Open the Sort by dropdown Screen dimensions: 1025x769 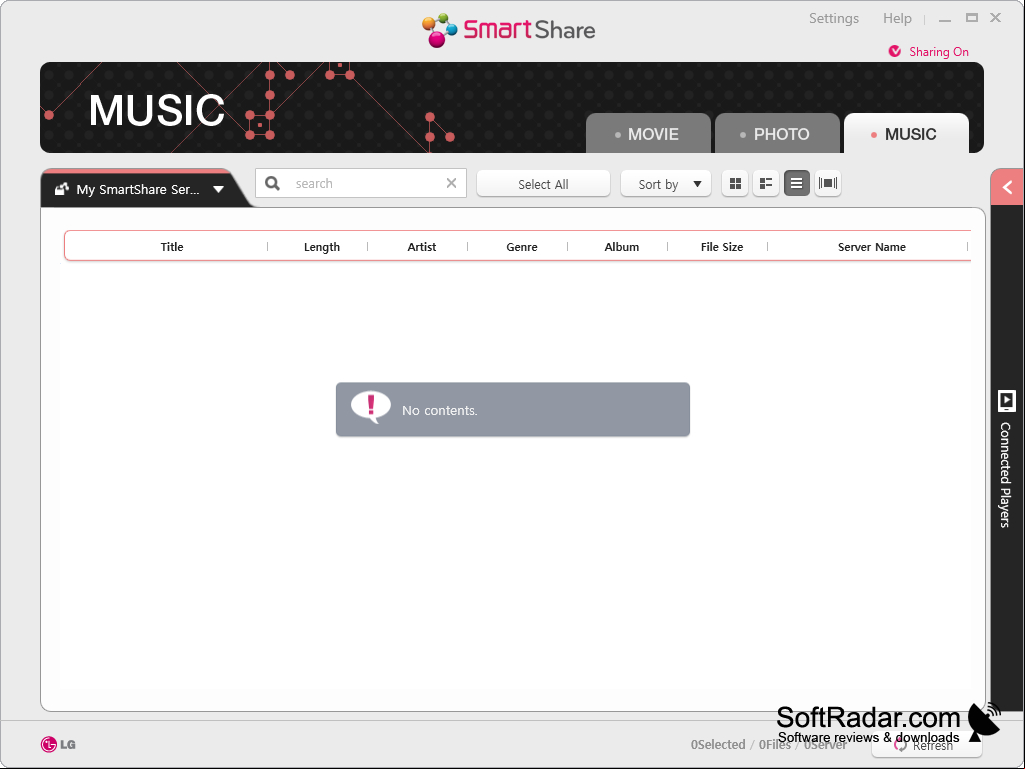coord(665,184)
